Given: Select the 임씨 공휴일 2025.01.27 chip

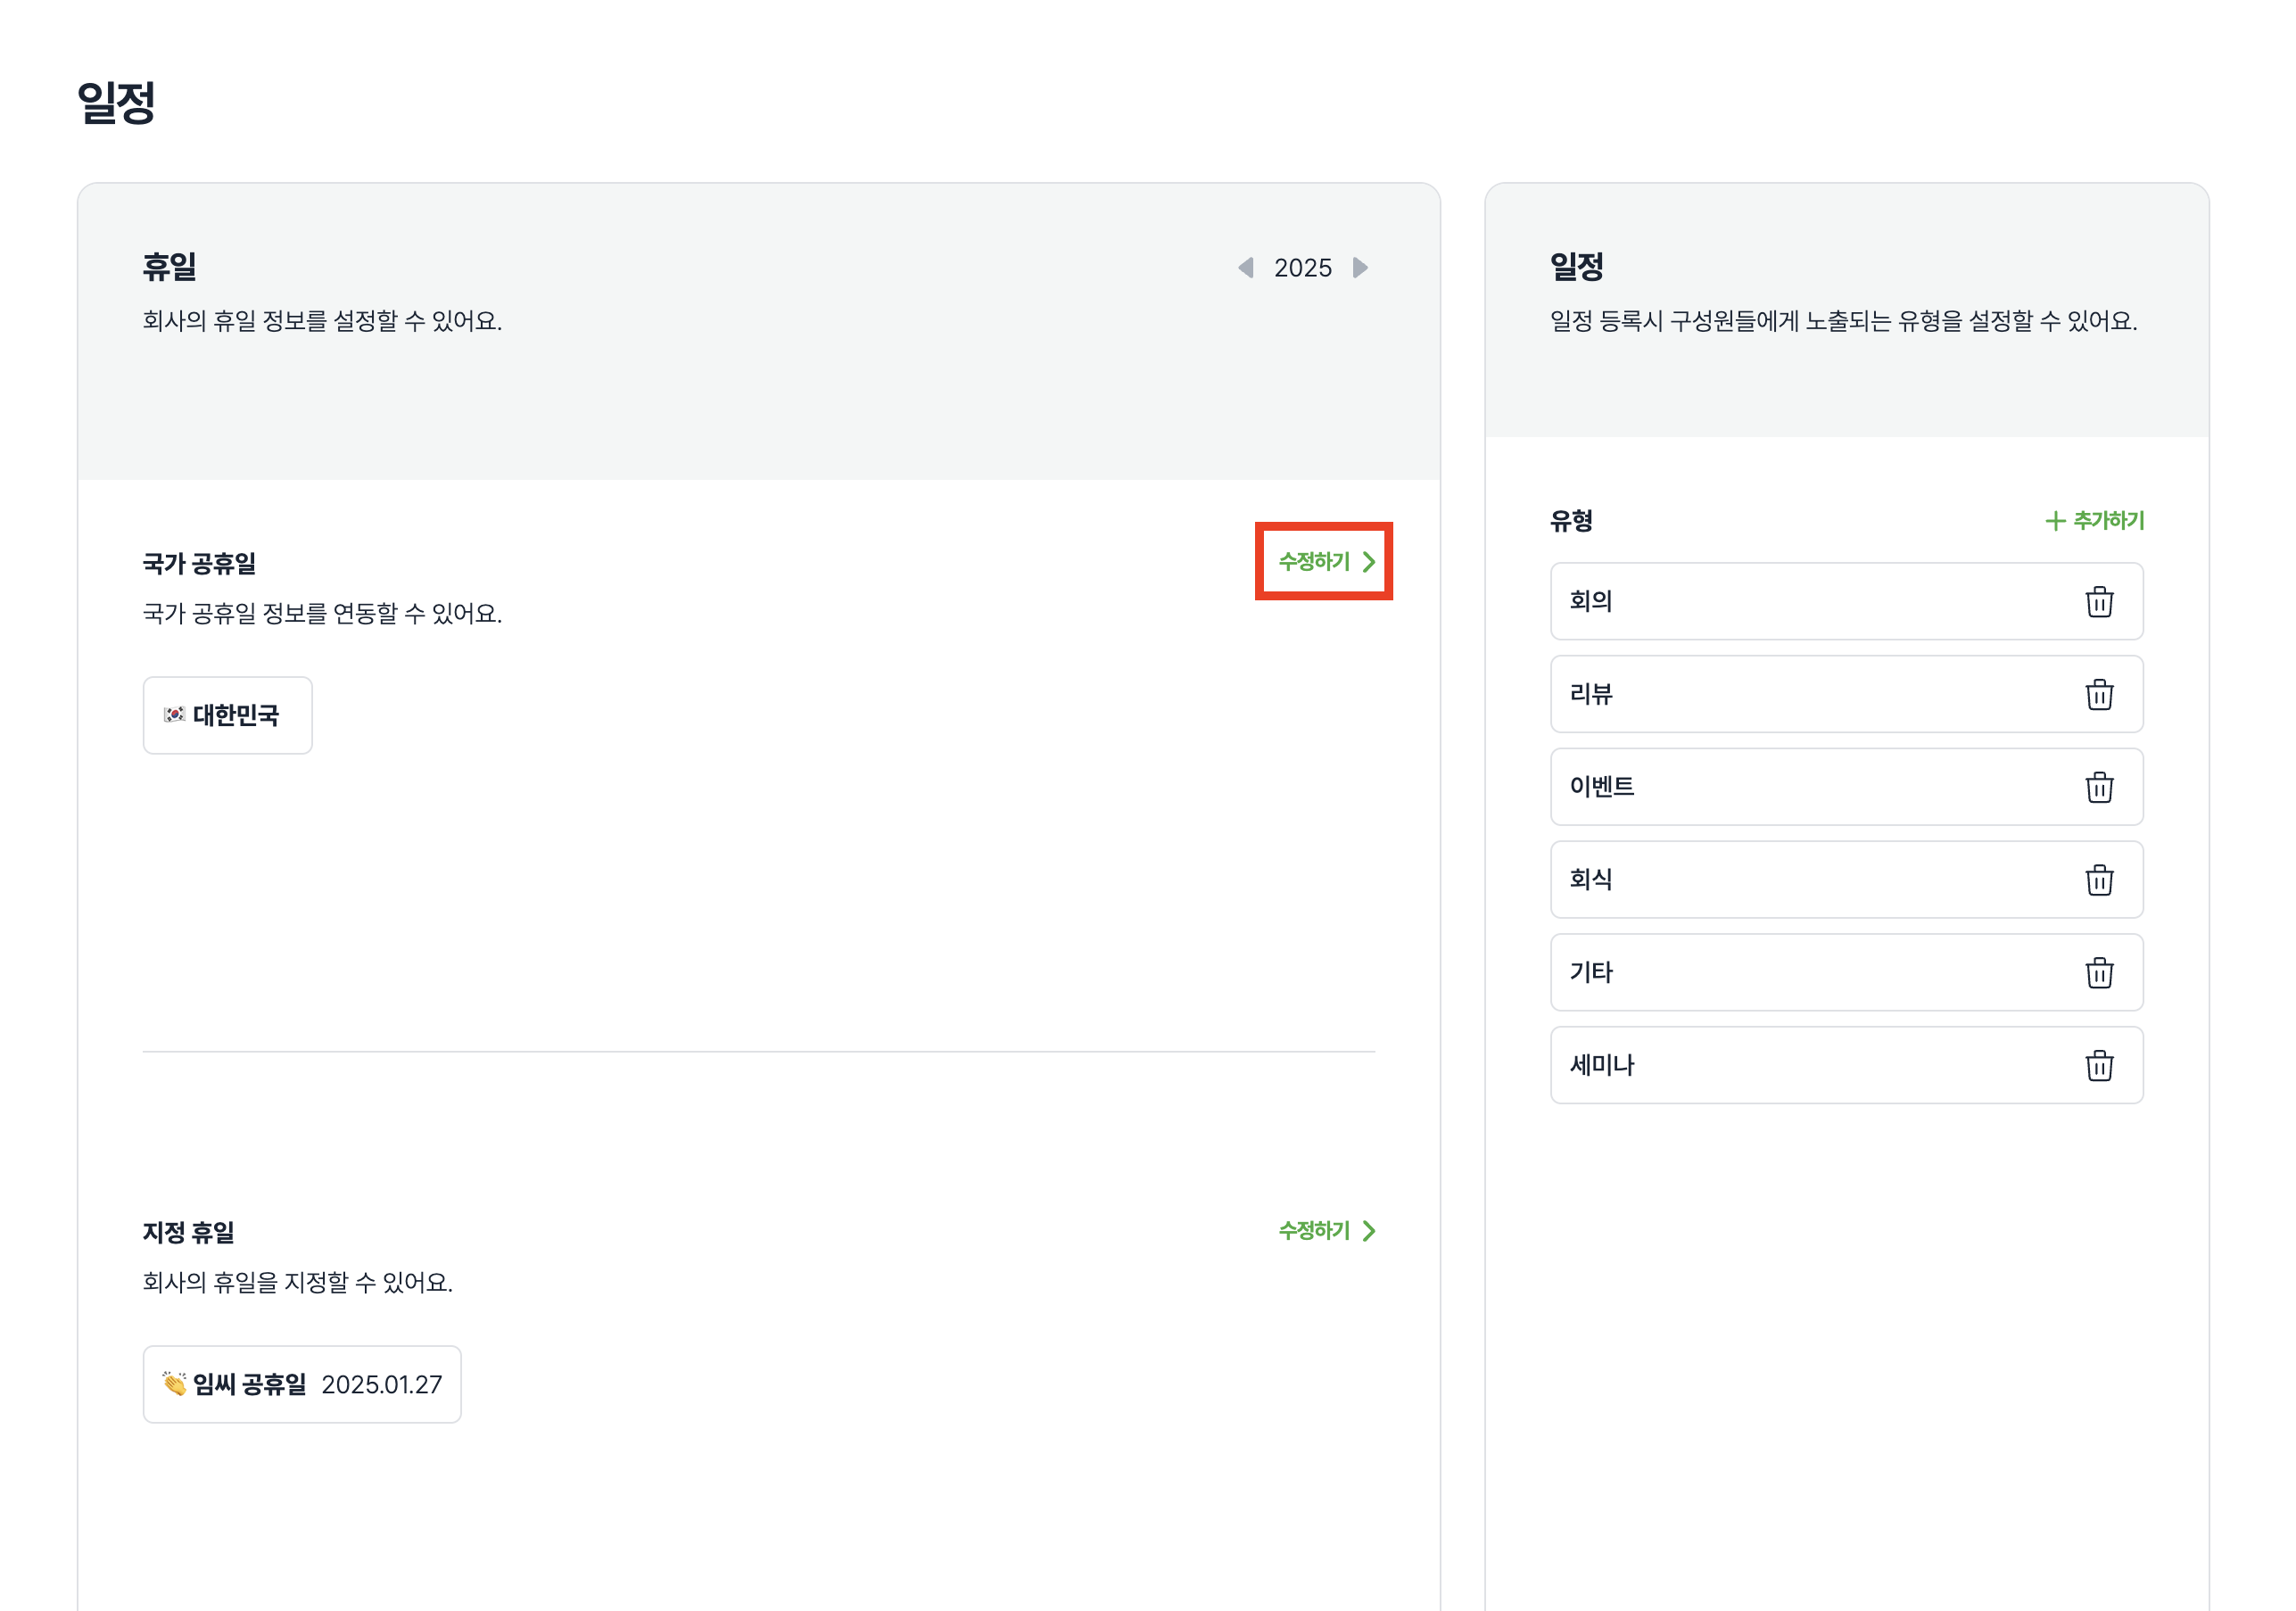Looking at the screenshot, I should click(301, 1385).
